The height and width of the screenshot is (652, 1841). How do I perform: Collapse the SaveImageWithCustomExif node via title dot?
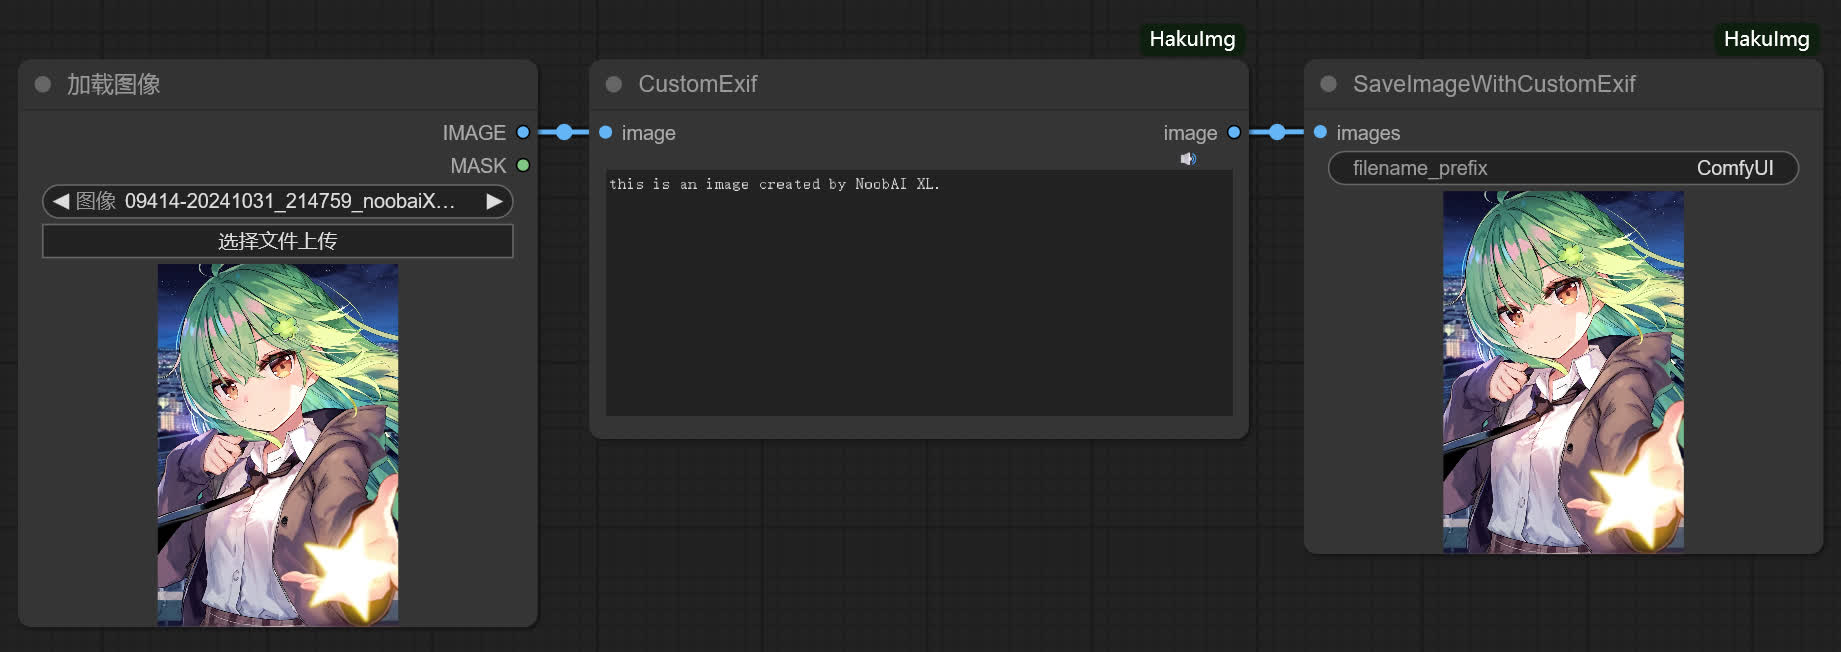coord(1328,84)
